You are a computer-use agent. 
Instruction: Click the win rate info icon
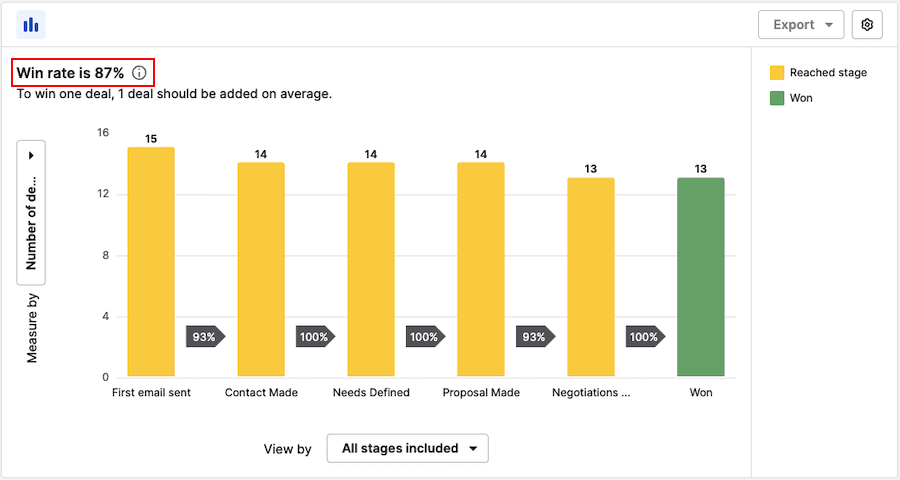pos(139,73)
